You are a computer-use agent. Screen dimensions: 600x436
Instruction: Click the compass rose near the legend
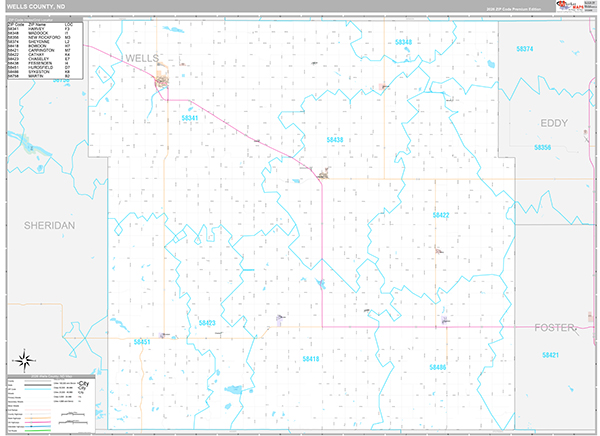tap(24, 361)
